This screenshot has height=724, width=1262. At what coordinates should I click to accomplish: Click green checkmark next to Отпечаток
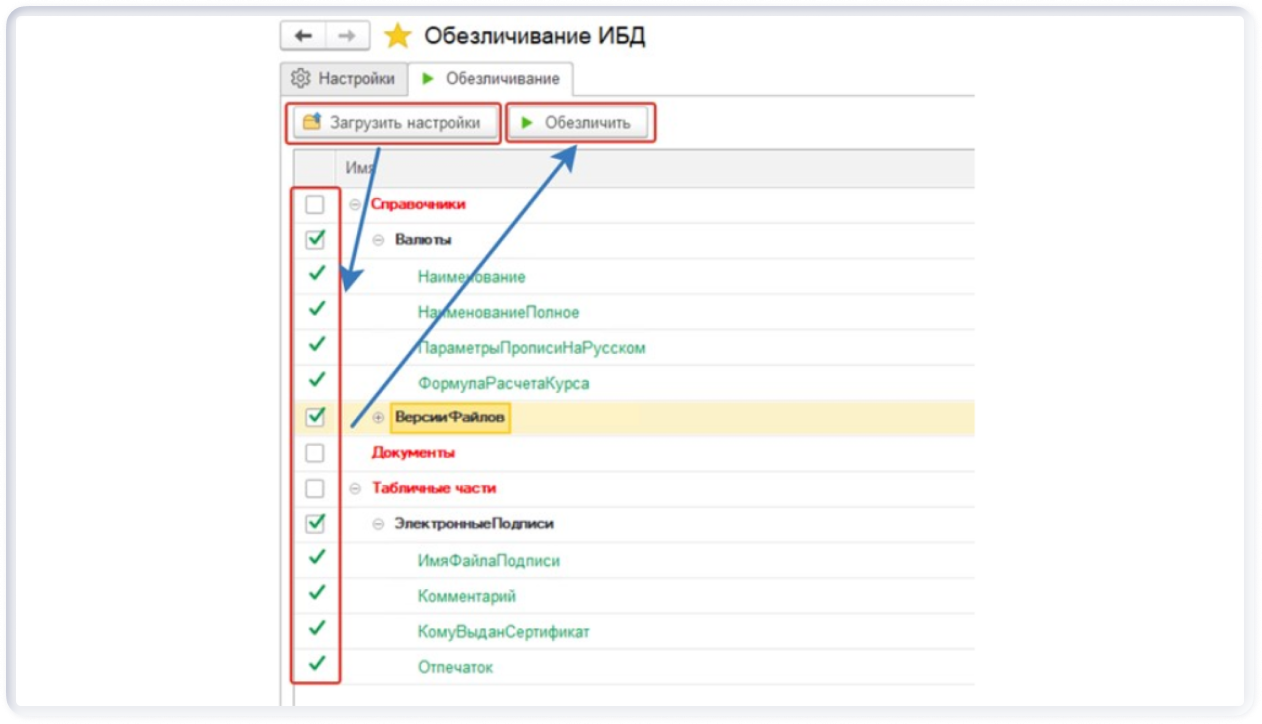(x=316, y=664)
